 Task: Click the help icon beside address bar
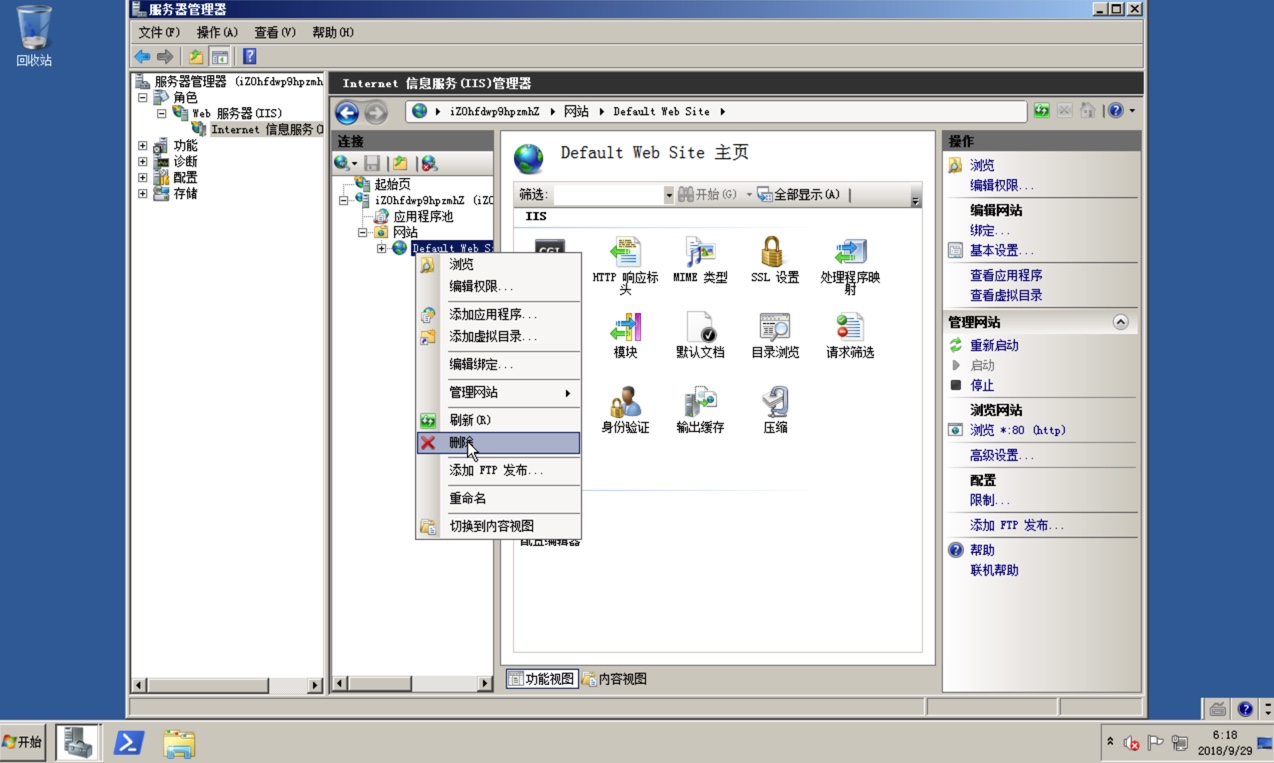pyautogui.click(x=1116, y=111)
